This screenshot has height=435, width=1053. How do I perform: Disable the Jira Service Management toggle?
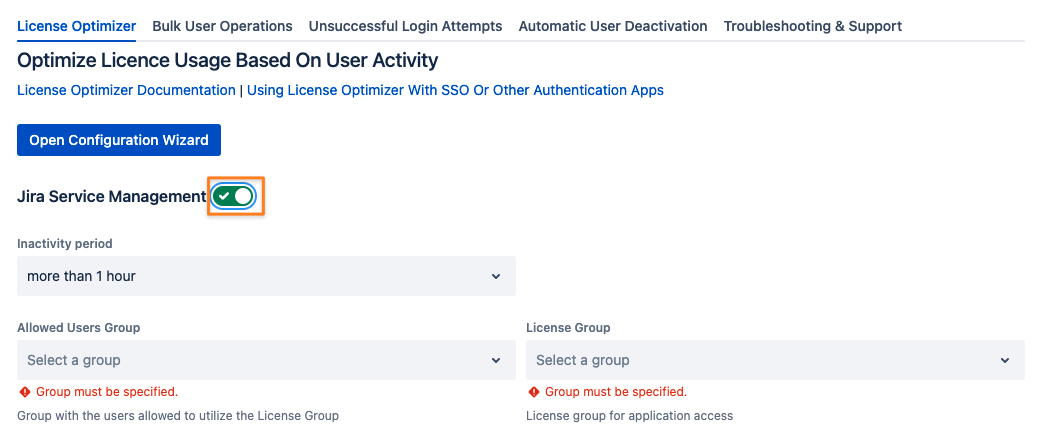click(x=235, y=197)
